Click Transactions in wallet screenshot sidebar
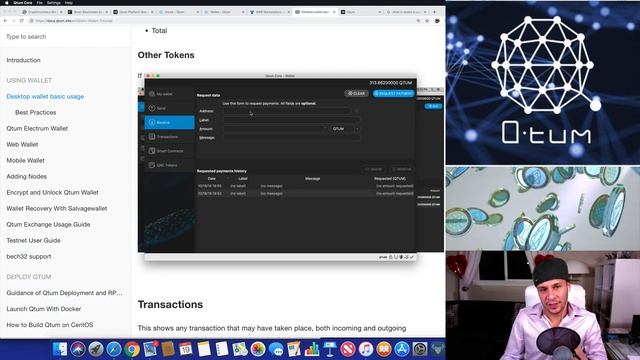 point(169,137)
